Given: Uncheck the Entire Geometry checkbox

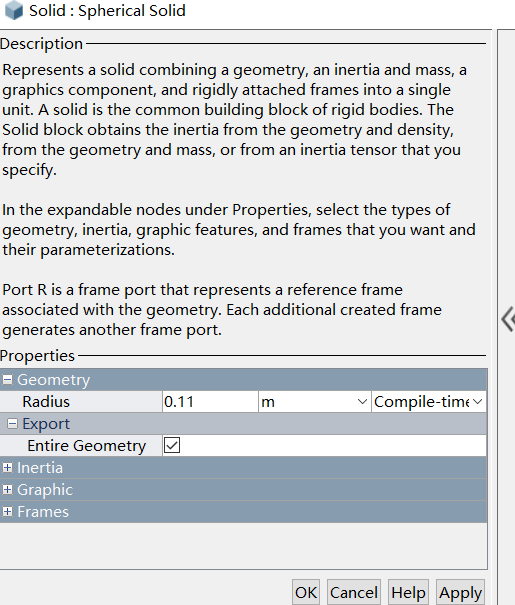Looking at the screenshot, I should pyautogui.click(x=172, y=445).
